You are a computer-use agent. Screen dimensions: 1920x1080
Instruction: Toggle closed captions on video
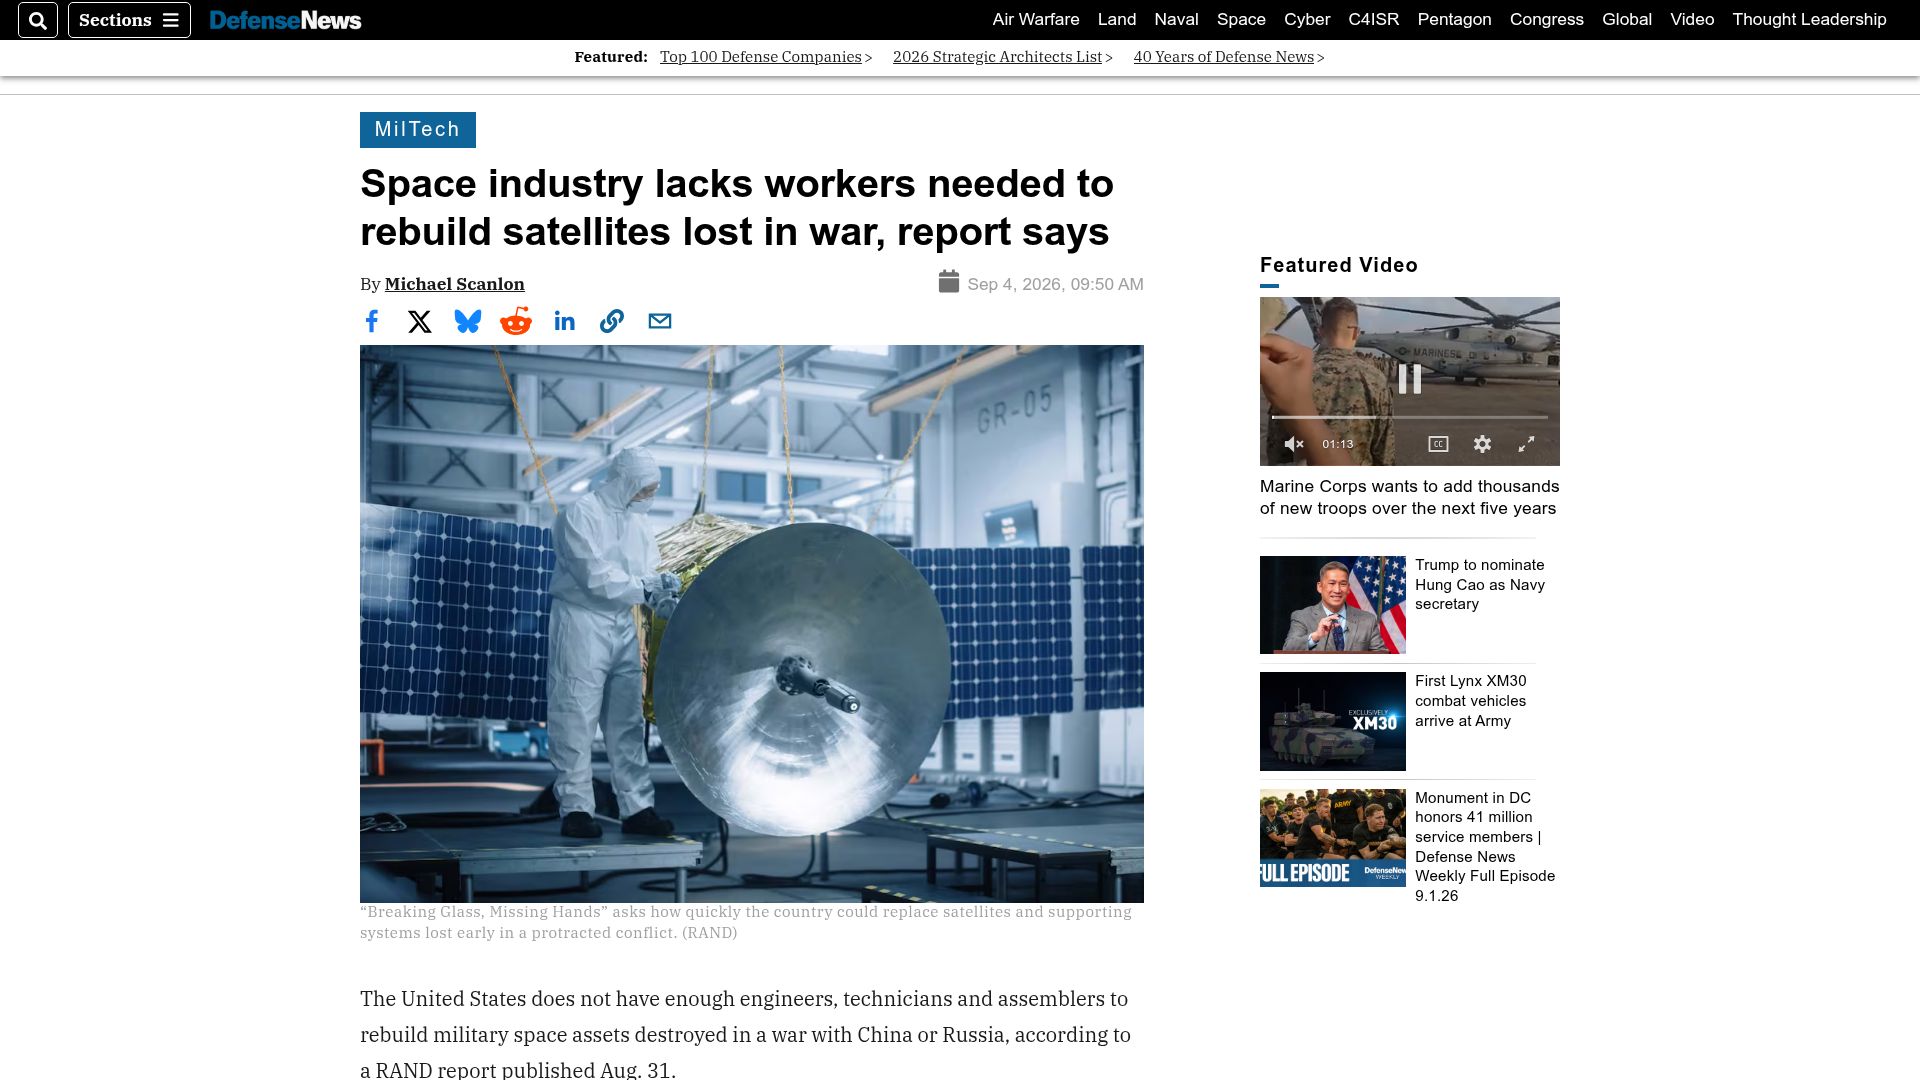(1438, 444)
